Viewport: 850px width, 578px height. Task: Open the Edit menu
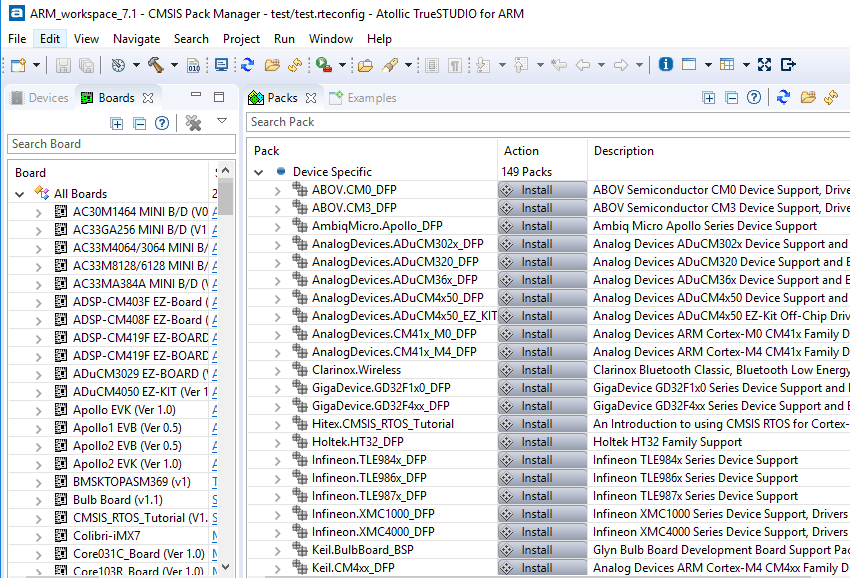50,39
